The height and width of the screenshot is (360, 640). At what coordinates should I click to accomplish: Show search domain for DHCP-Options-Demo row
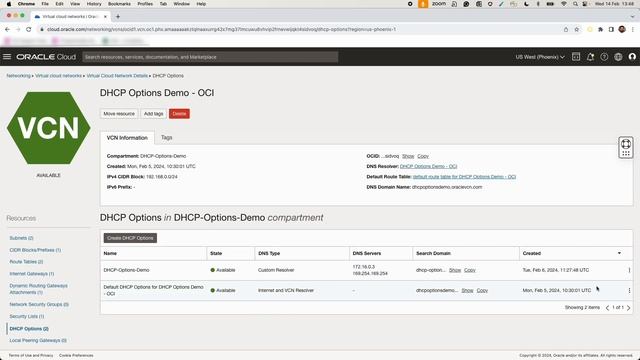(x=455, y=270)
